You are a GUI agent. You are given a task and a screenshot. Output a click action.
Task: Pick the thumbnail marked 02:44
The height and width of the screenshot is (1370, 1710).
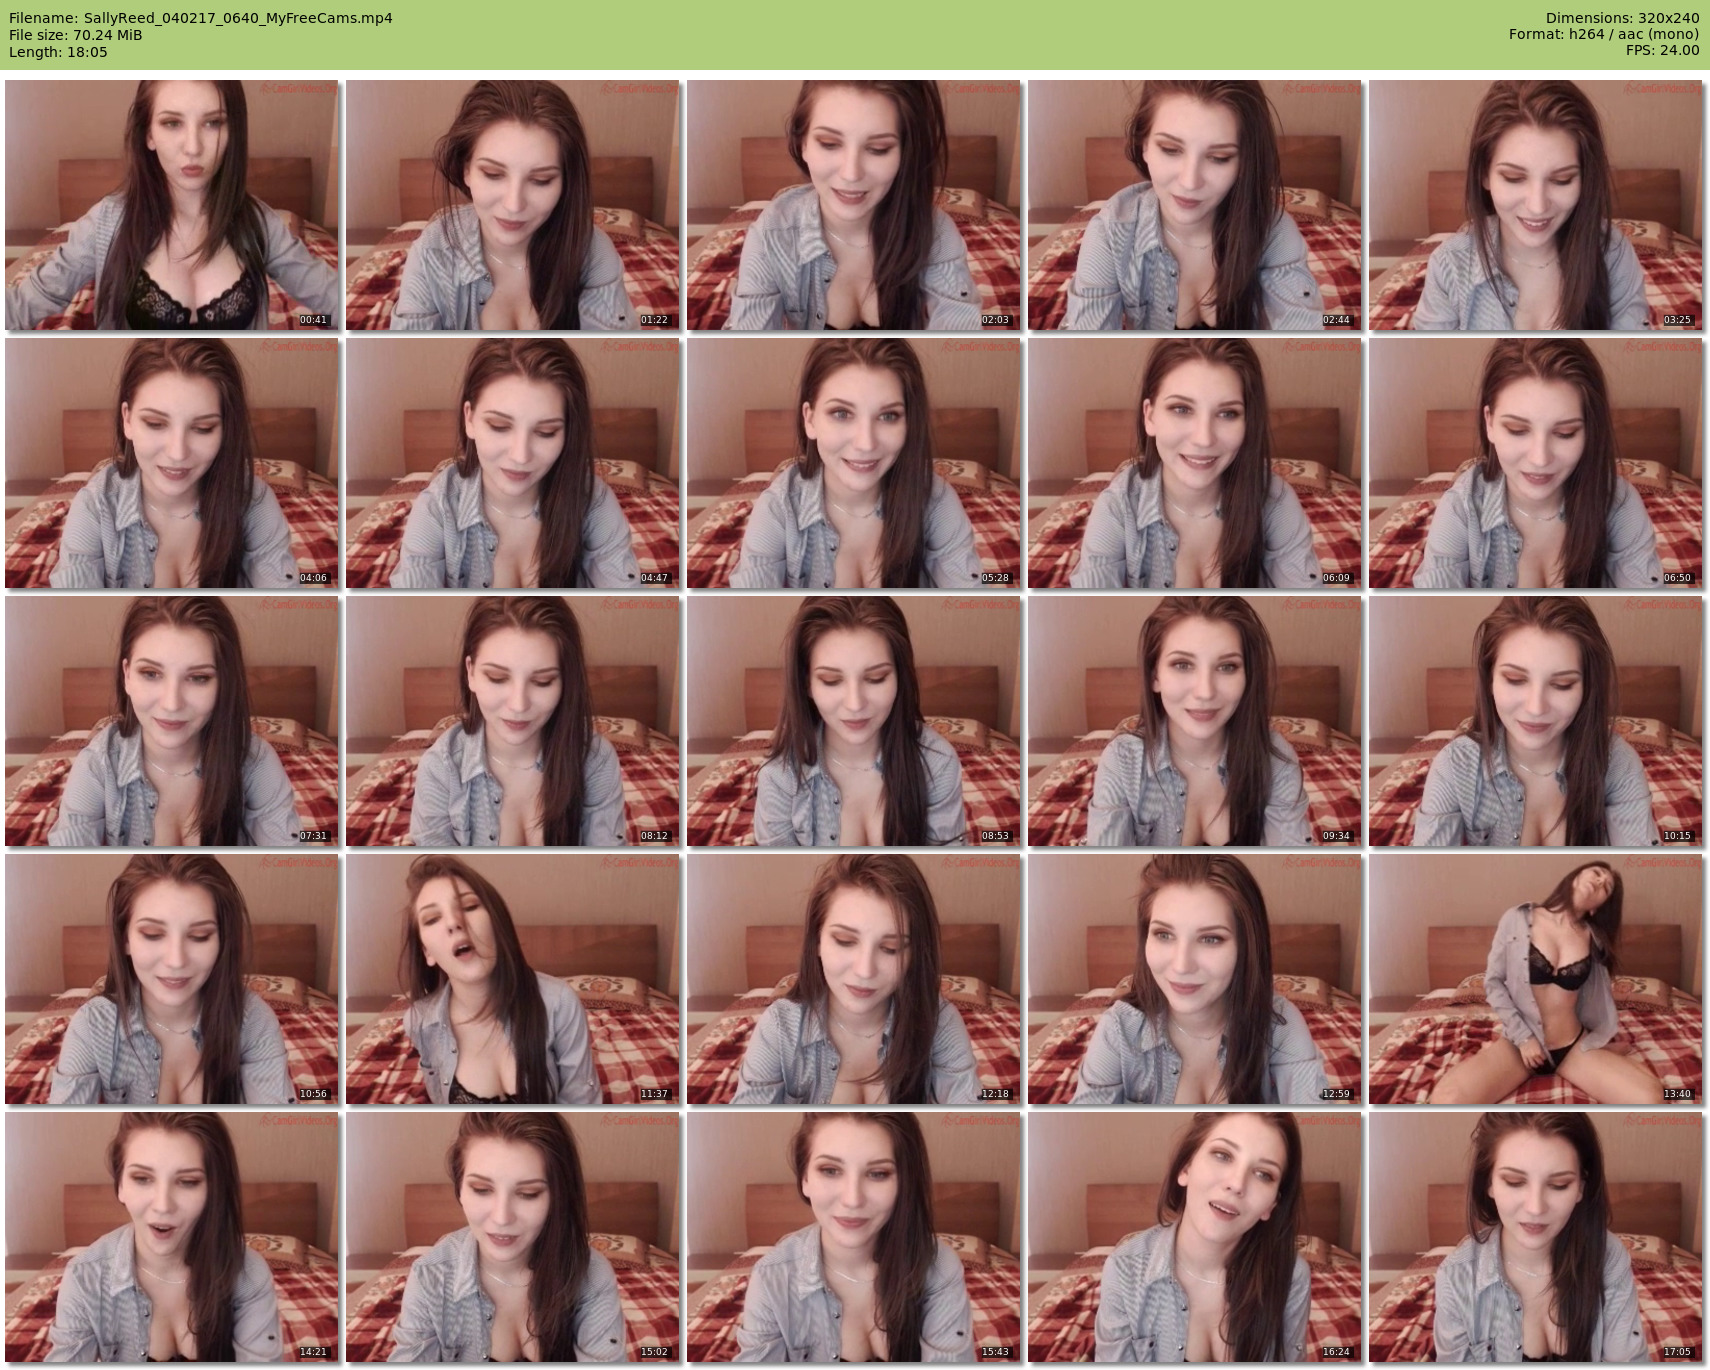tap(1194, 205)
